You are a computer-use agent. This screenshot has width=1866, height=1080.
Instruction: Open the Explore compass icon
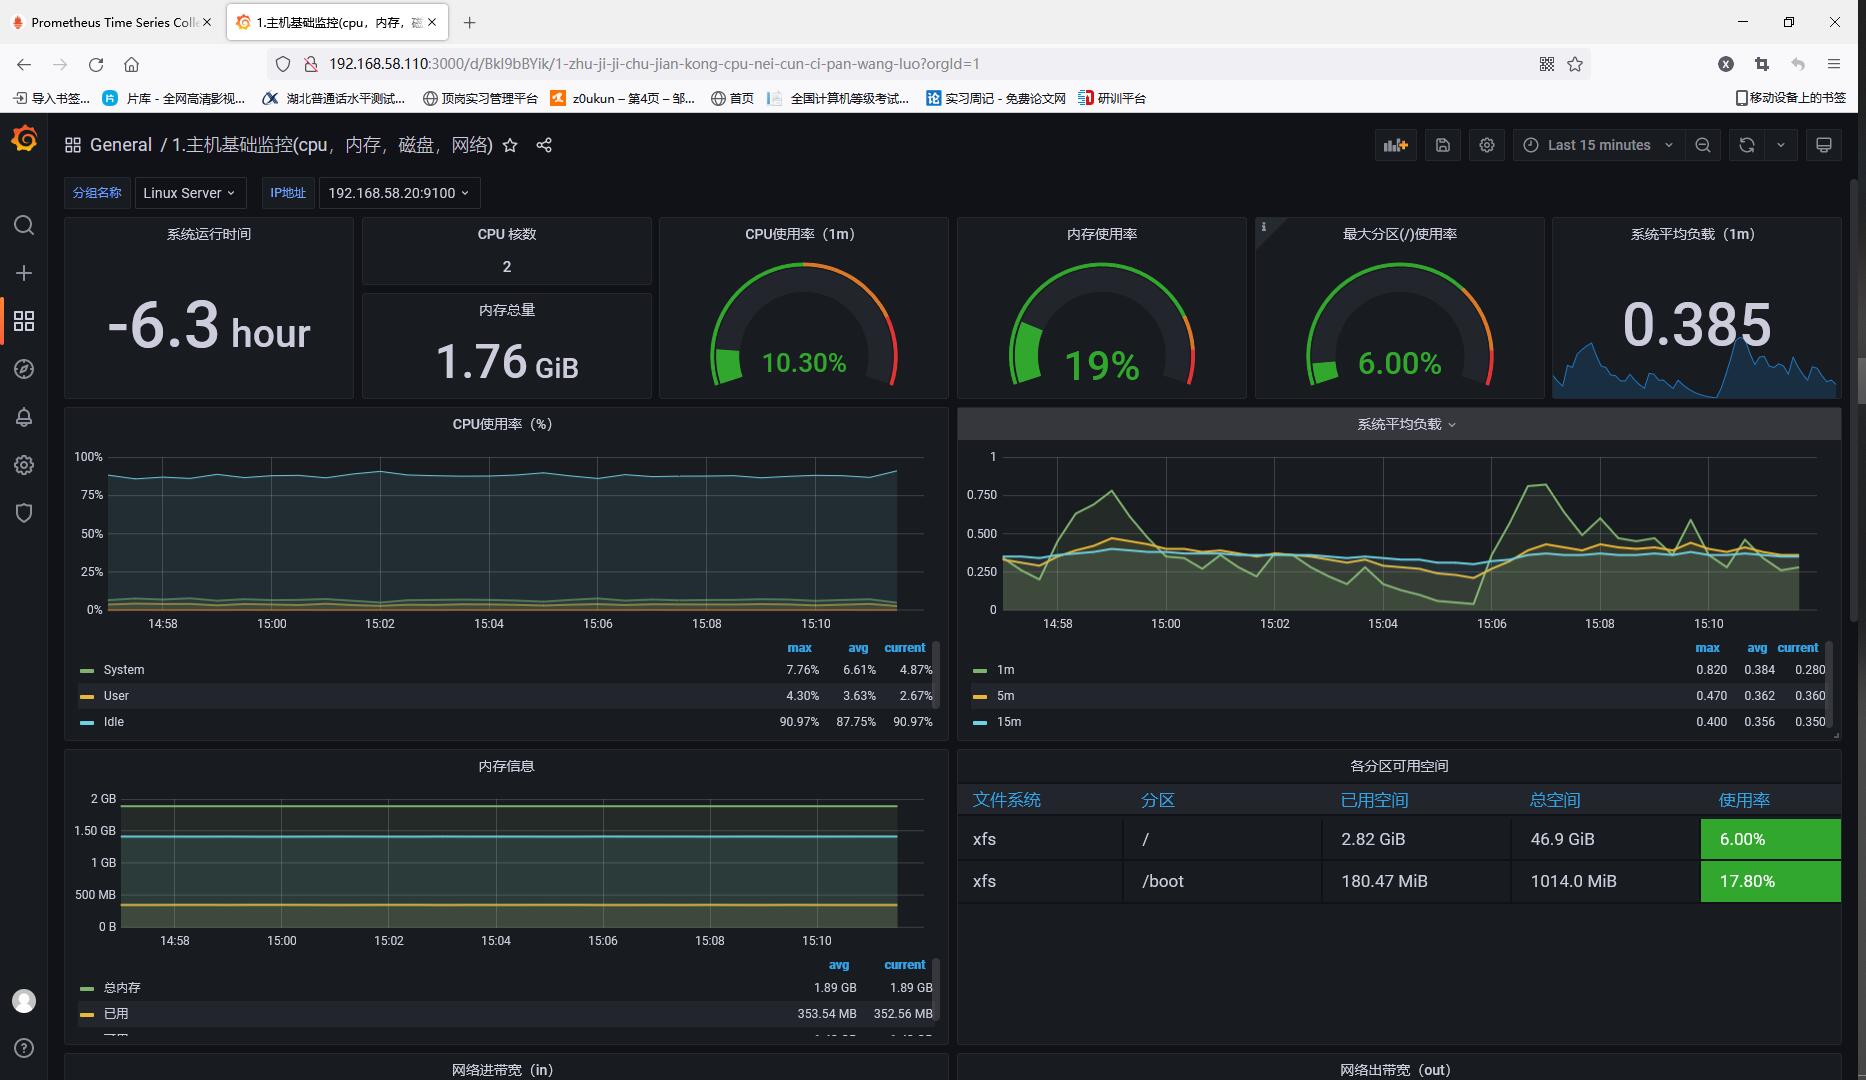coord(24,369)
